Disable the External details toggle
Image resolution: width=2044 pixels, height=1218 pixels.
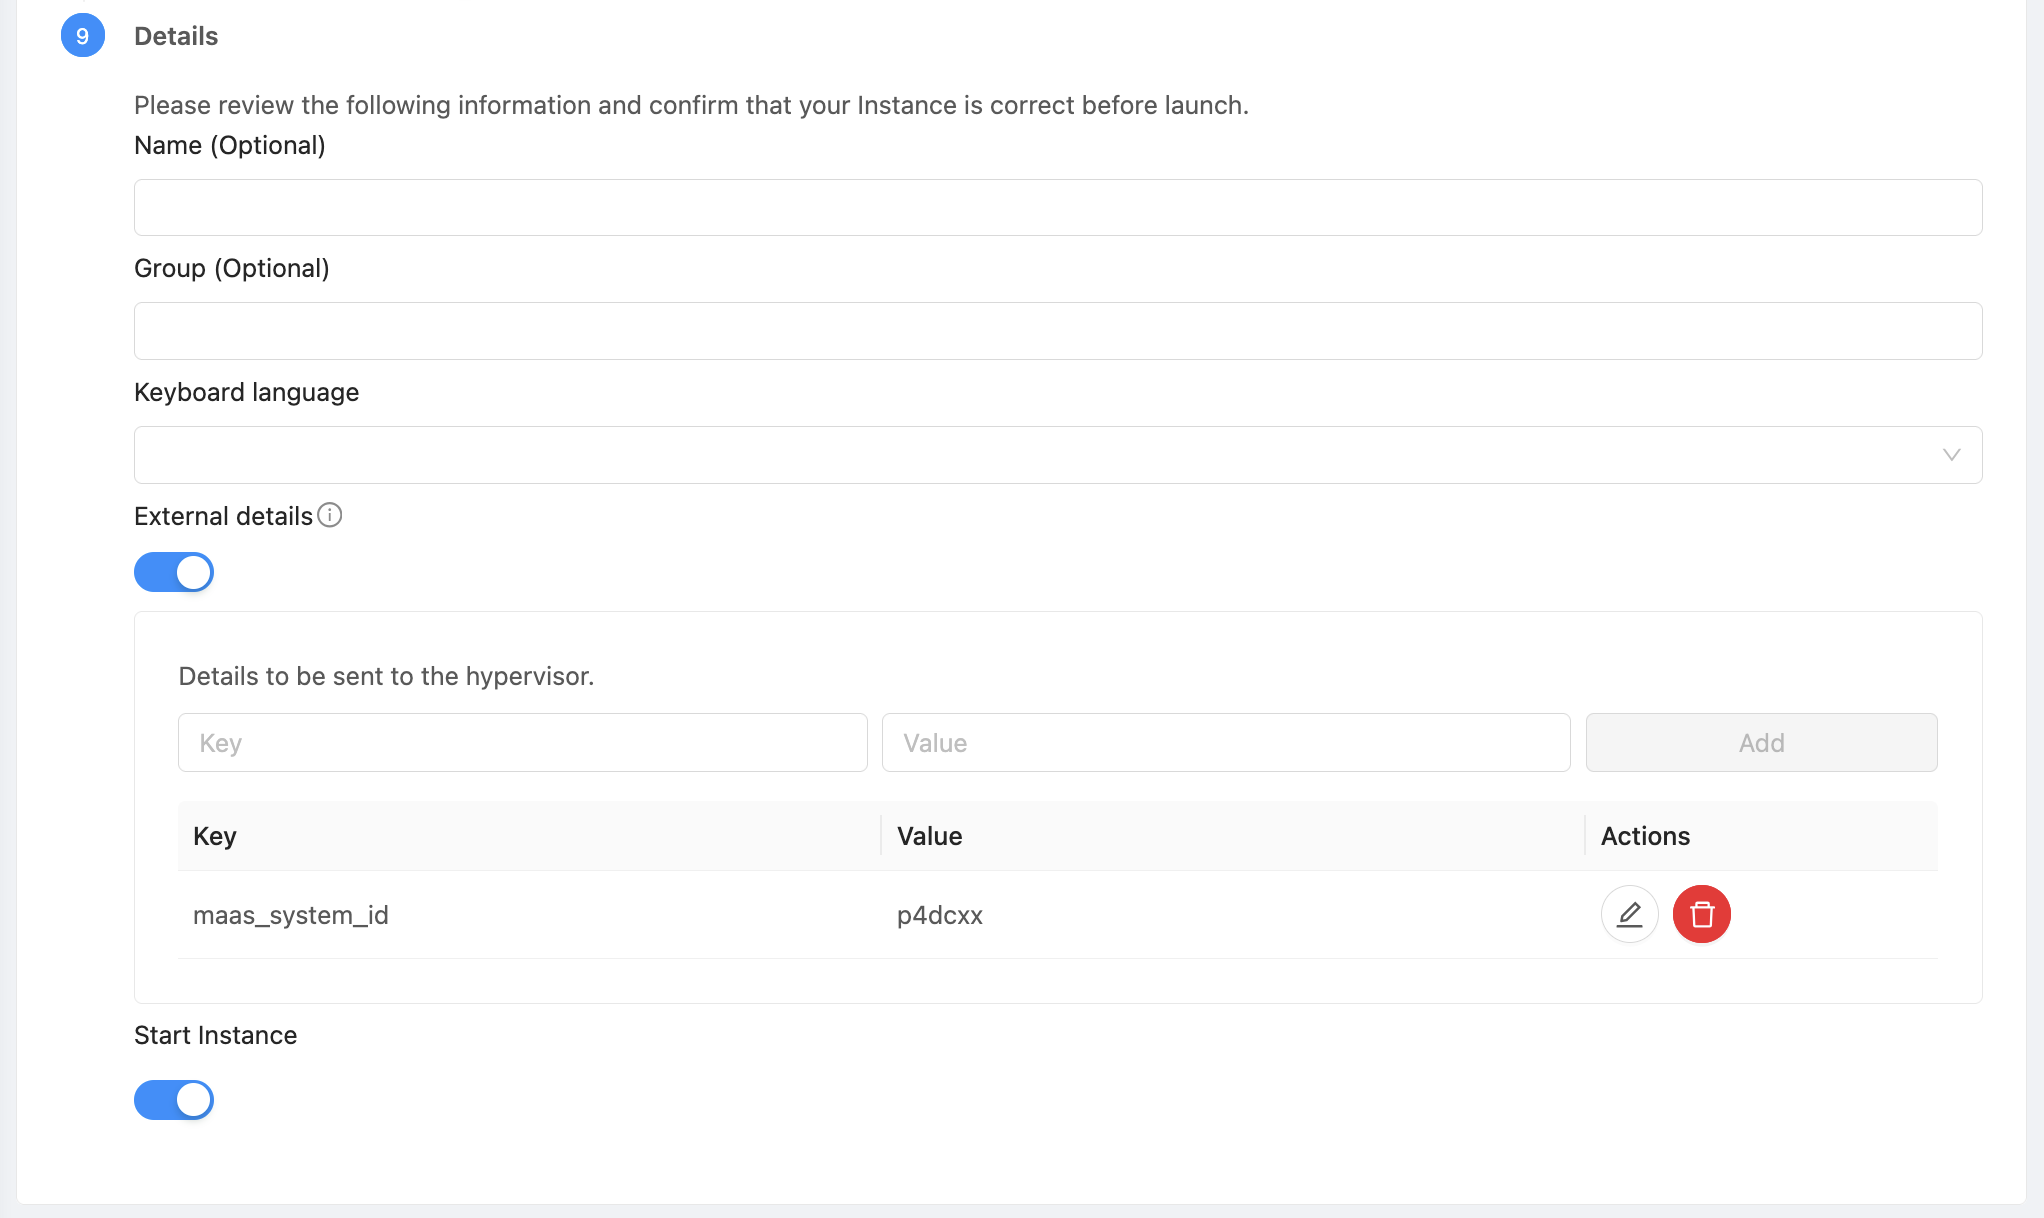(x=174, y=572)
